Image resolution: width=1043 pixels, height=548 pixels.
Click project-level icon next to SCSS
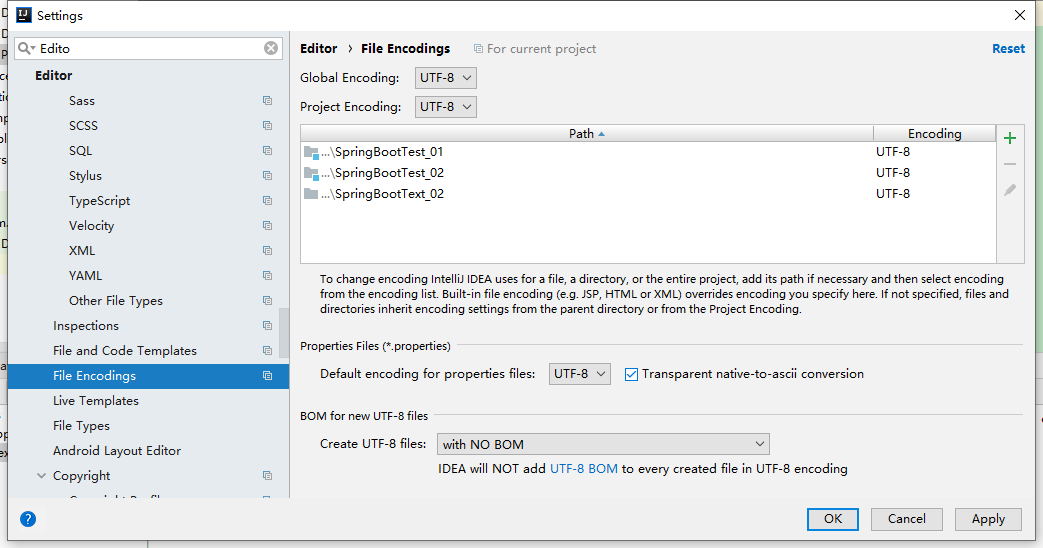coord(267,126)
